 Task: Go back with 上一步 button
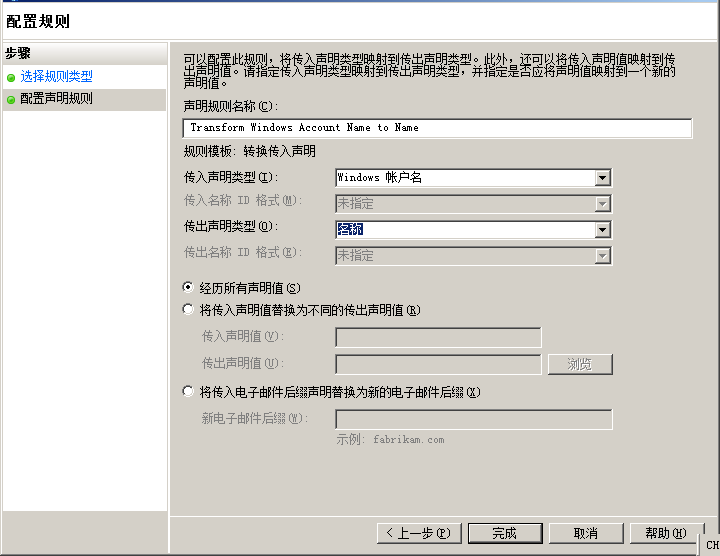[x=419, y=534]
